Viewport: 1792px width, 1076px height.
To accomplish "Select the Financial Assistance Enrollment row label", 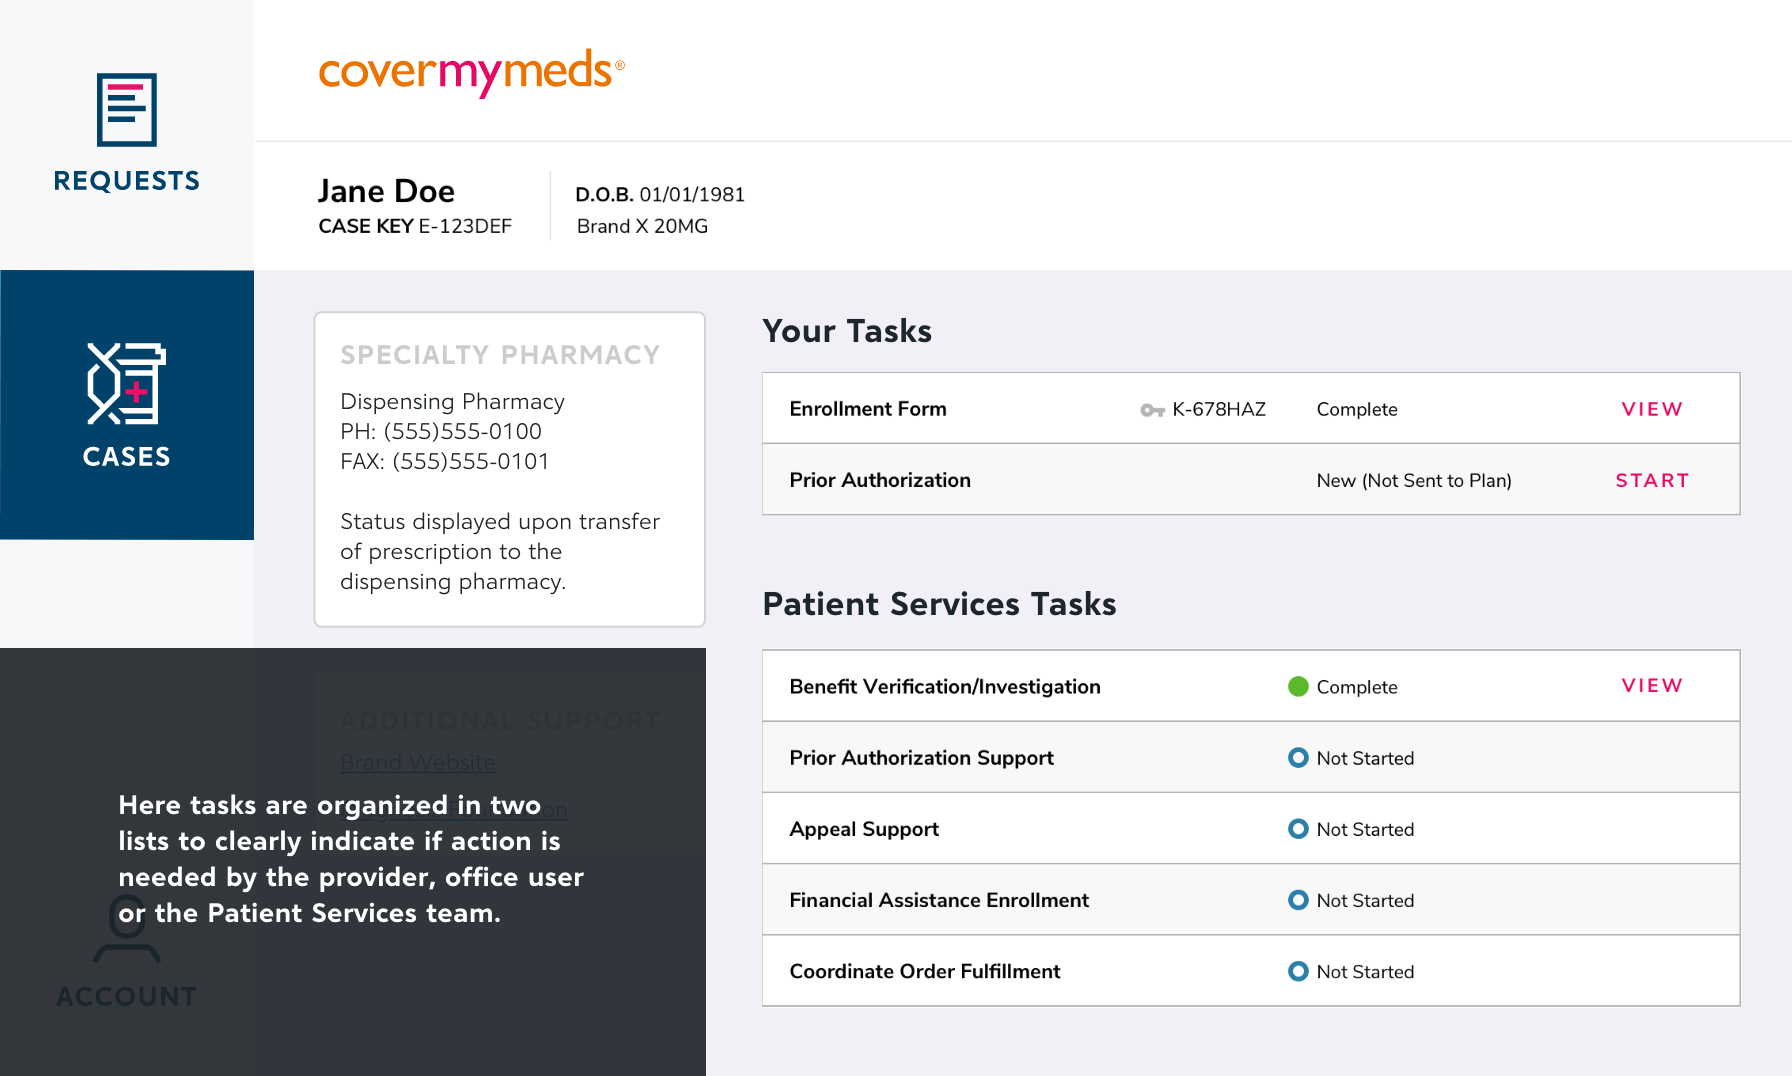I will point(939,900).
